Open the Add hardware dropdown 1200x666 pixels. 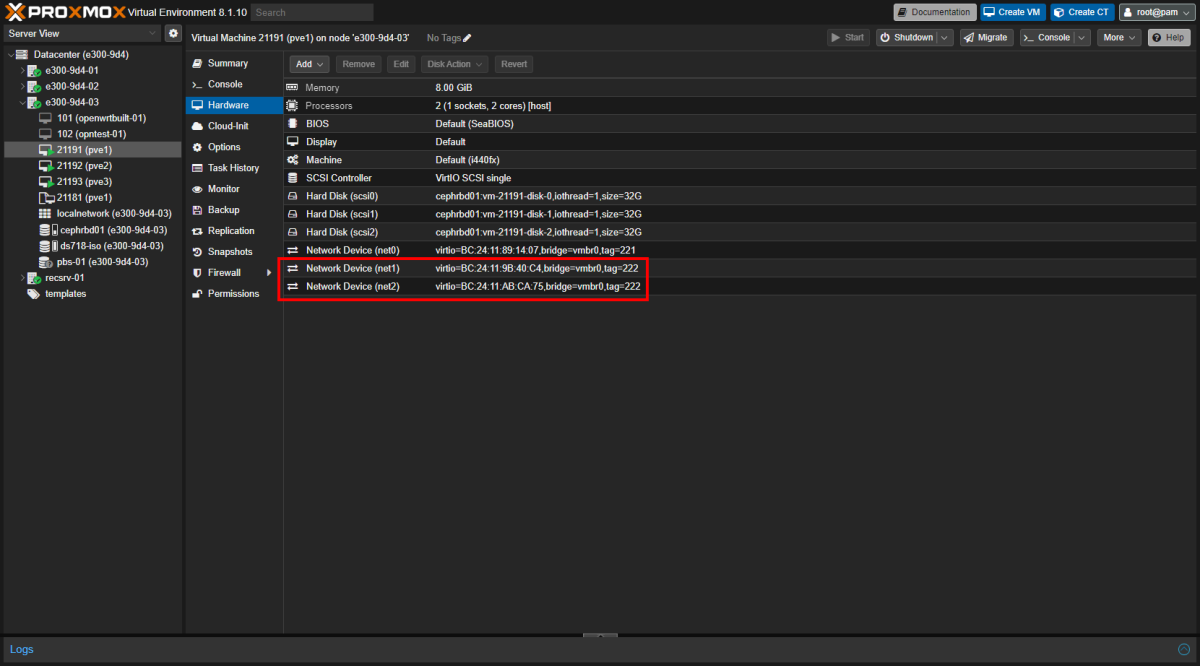point(310,64)
